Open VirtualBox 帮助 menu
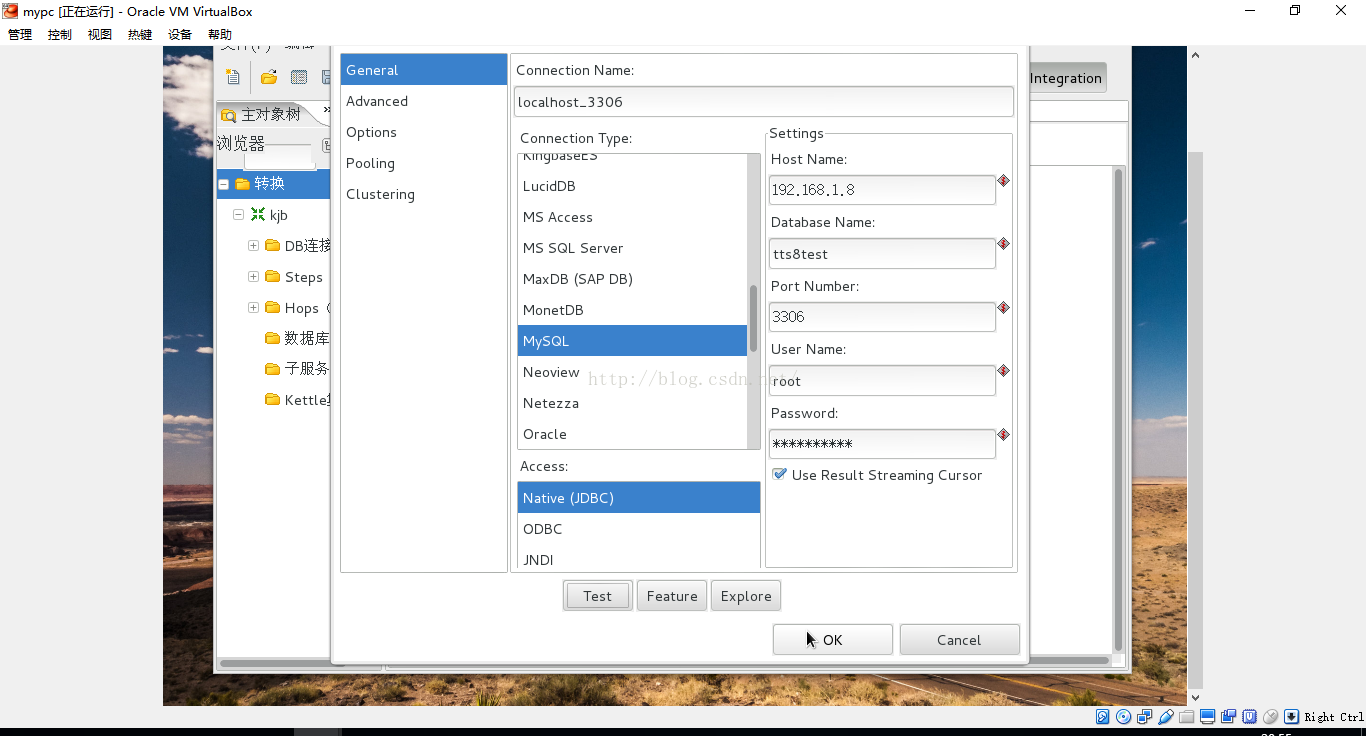 coord(220,34)
